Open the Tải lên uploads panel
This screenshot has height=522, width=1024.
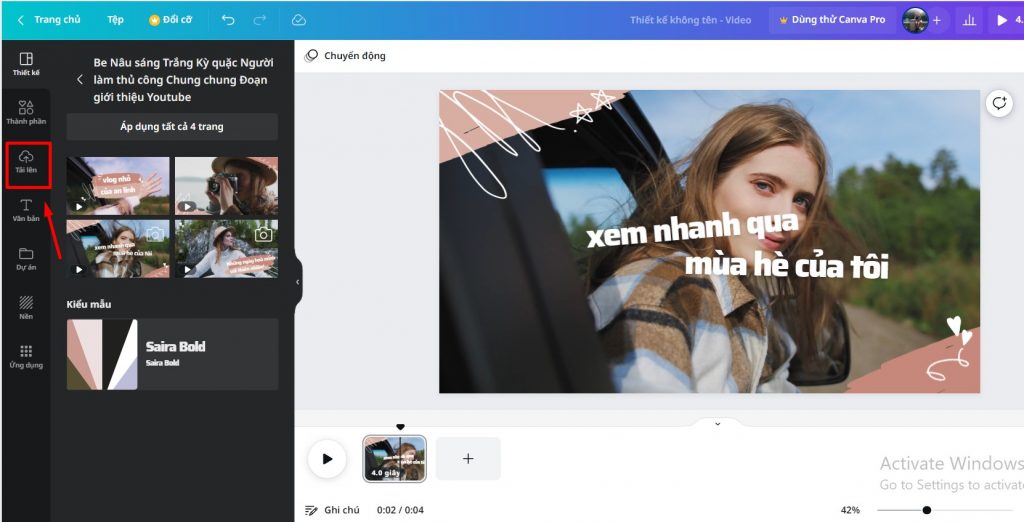pyautogui.click(x=26, y=162)
